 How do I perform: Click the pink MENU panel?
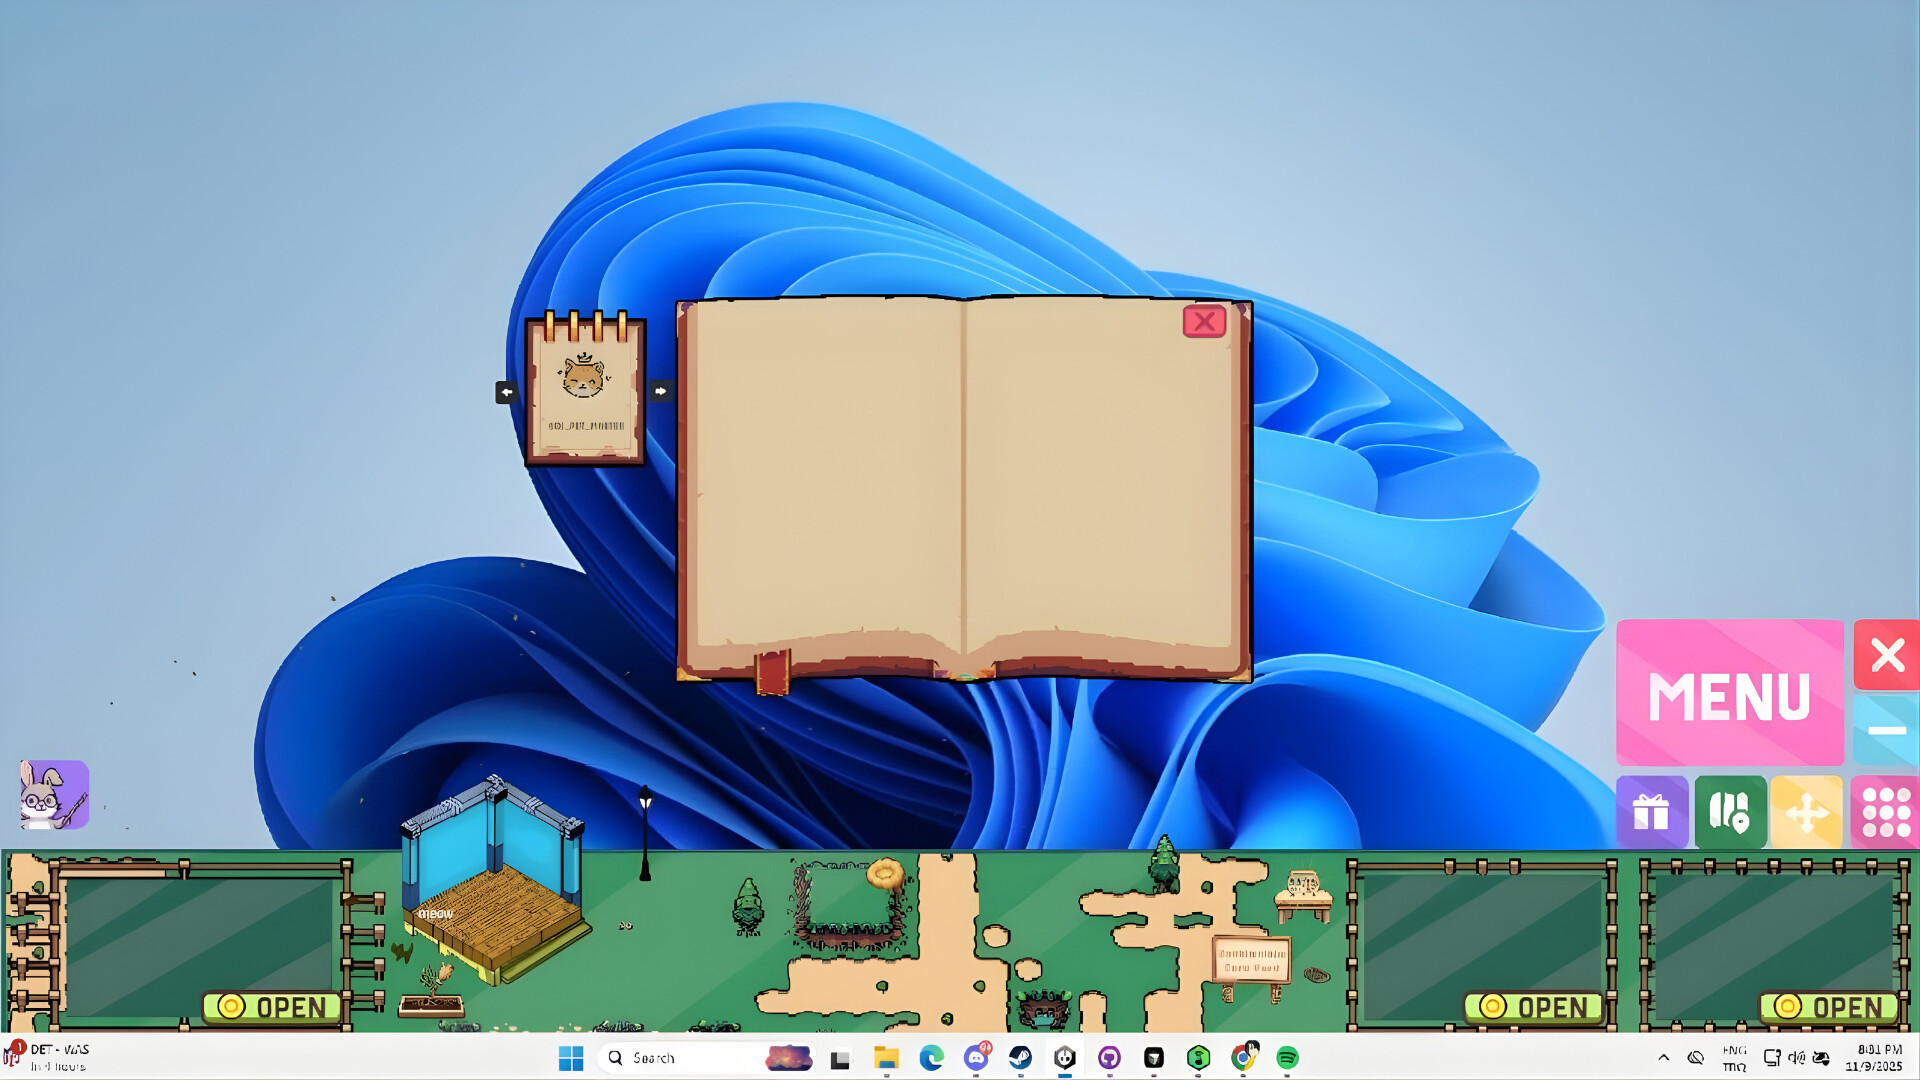[1731, 692]
